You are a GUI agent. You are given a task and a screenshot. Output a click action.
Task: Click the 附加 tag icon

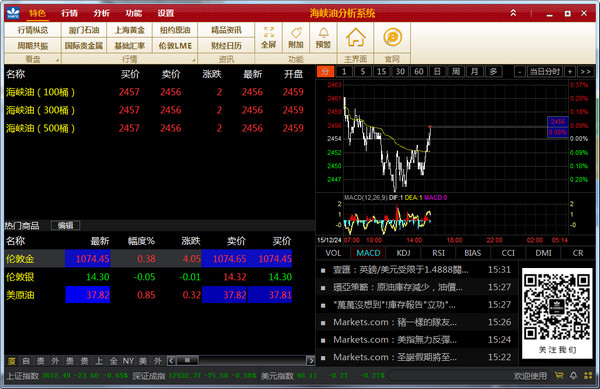click(296, 37)
